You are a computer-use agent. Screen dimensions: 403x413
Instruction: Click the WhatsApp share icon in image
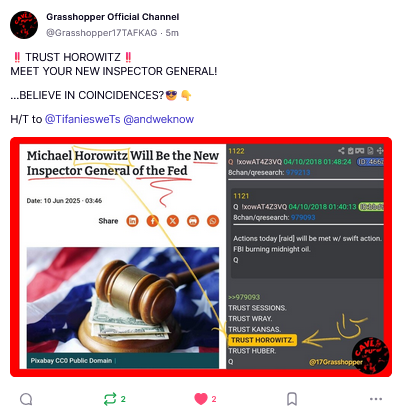(x=213, y=221)
